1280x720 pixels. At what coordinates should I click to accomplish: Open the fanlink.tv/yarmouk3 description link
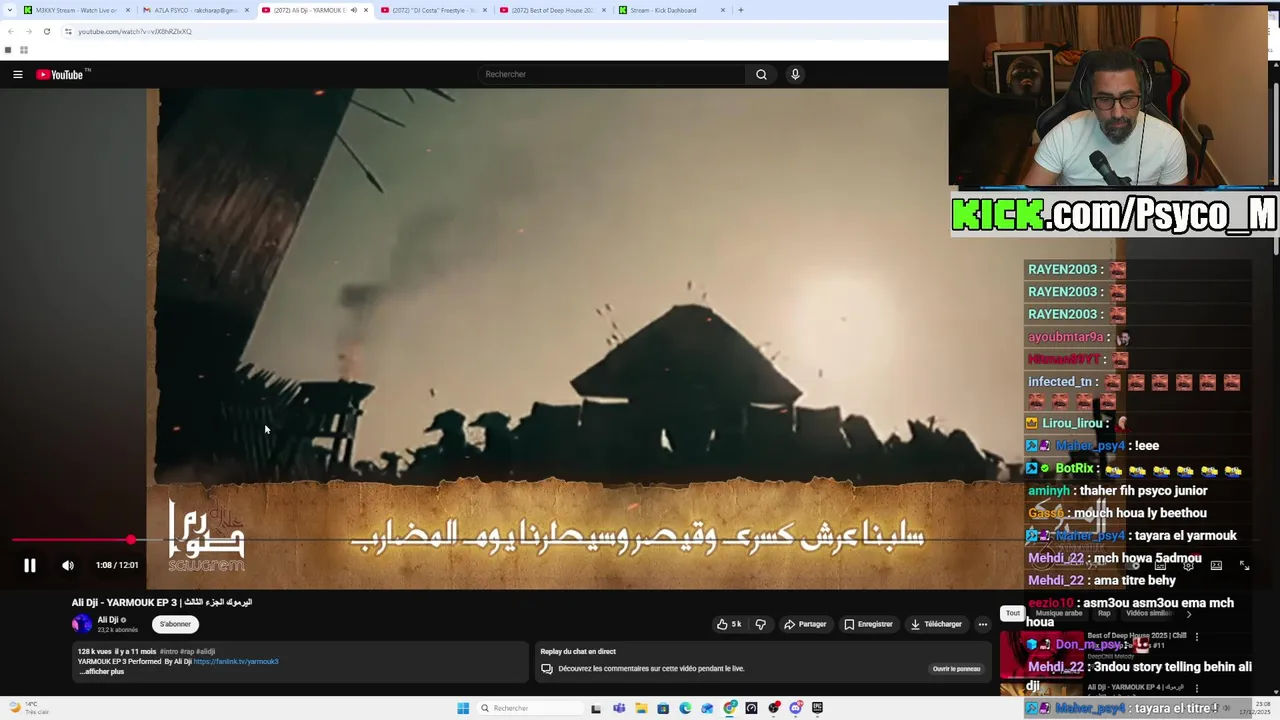(236, 661)
